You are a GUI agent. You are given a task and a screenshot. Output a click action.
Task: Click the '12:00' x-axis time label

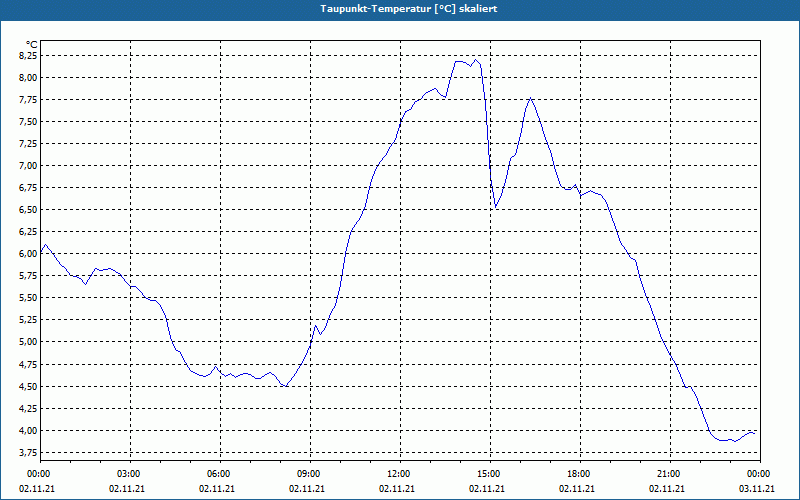pos(400,474)
